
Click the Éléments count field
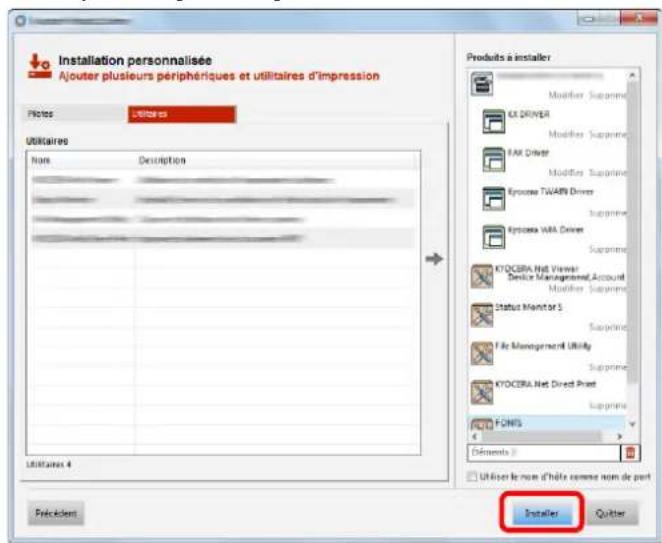(544, 453)
